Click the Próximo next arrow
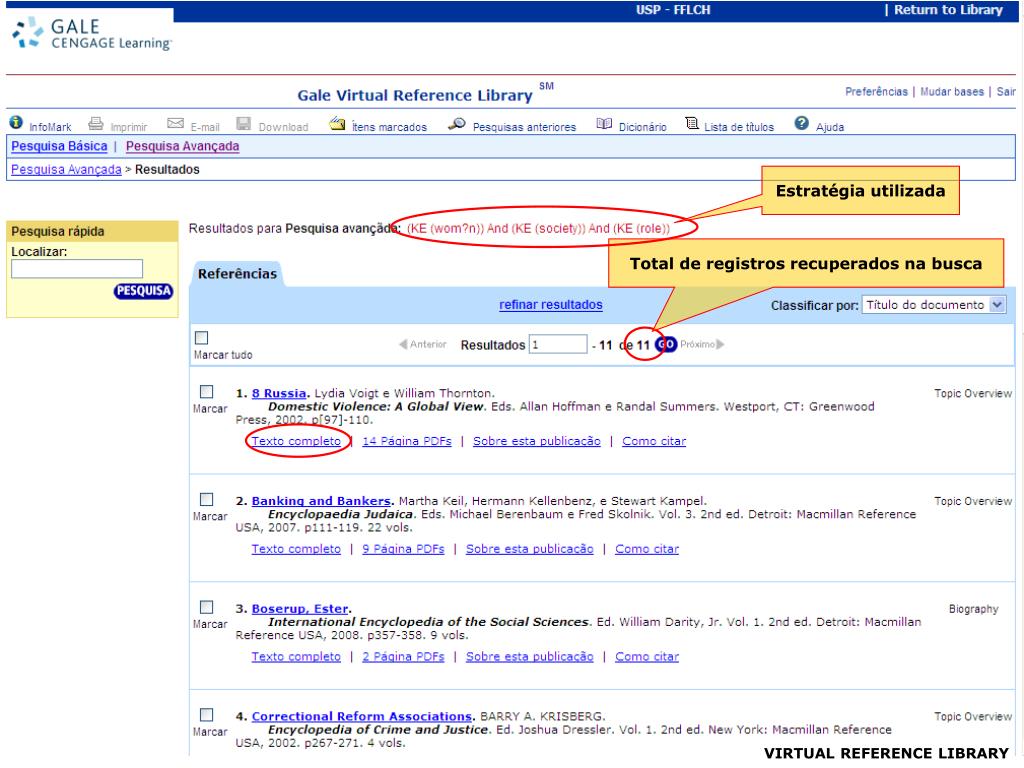 [702, 344]
